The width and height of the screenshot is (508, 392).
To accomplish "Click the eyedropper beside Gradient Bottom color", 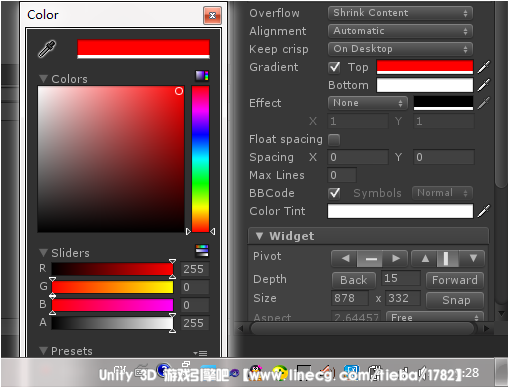I will coord(484,85).
